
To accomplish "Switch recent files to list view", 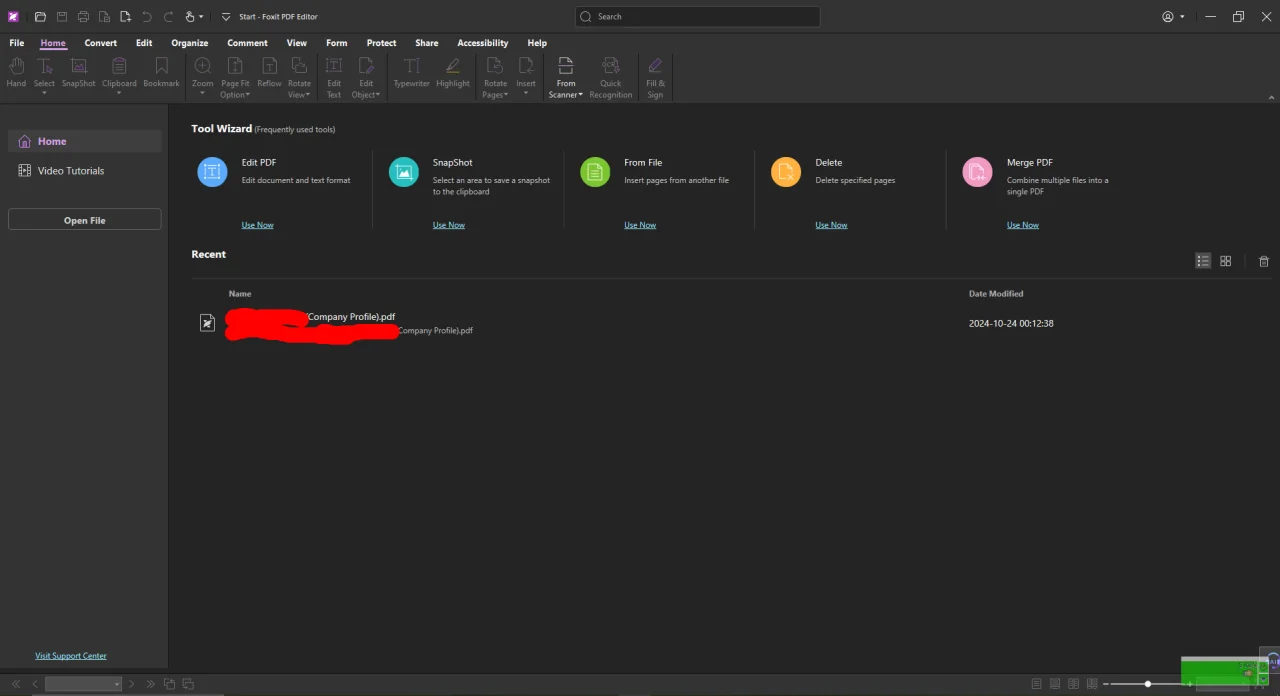I will pos(1203,261).
